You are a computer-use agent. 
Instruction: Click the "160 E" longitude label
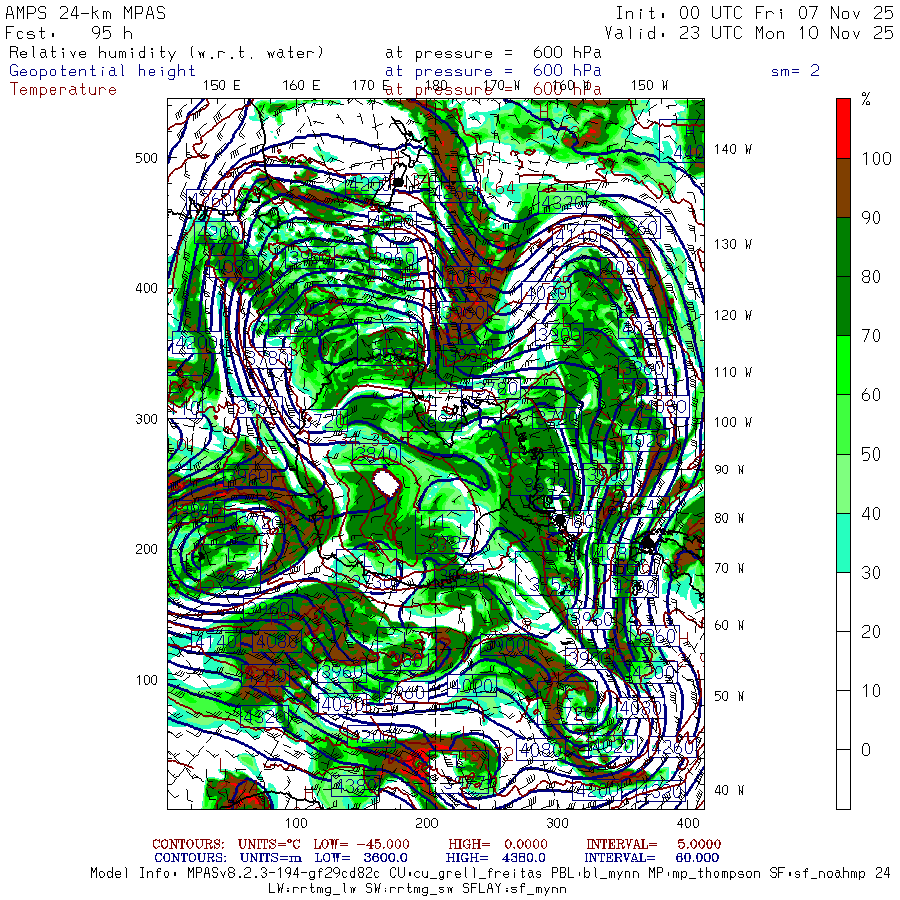click(301, 86)
